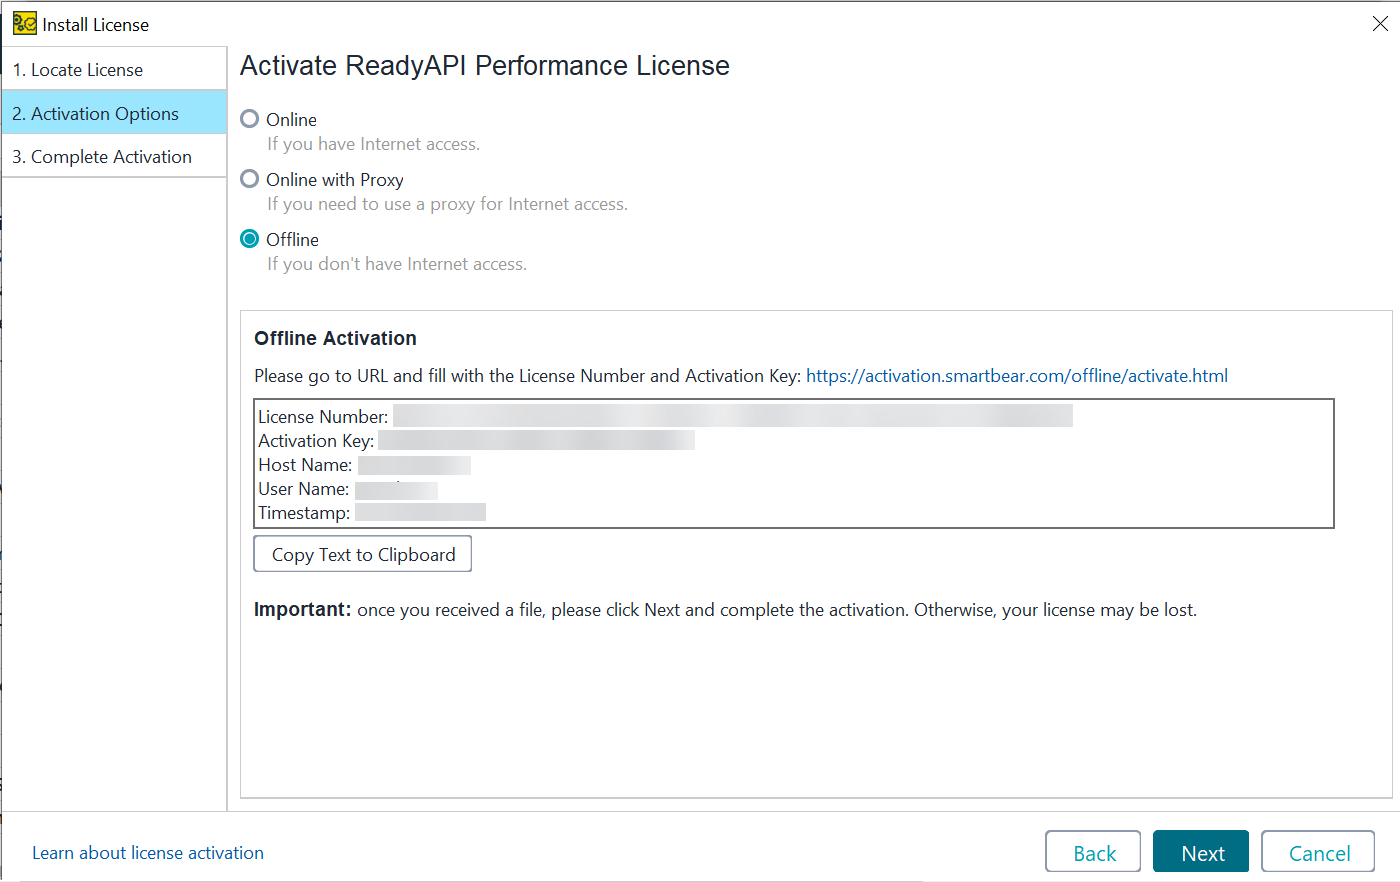Click the Host Name entry
This screenshot has height=882, width=1400.
[x=413, y=464]
